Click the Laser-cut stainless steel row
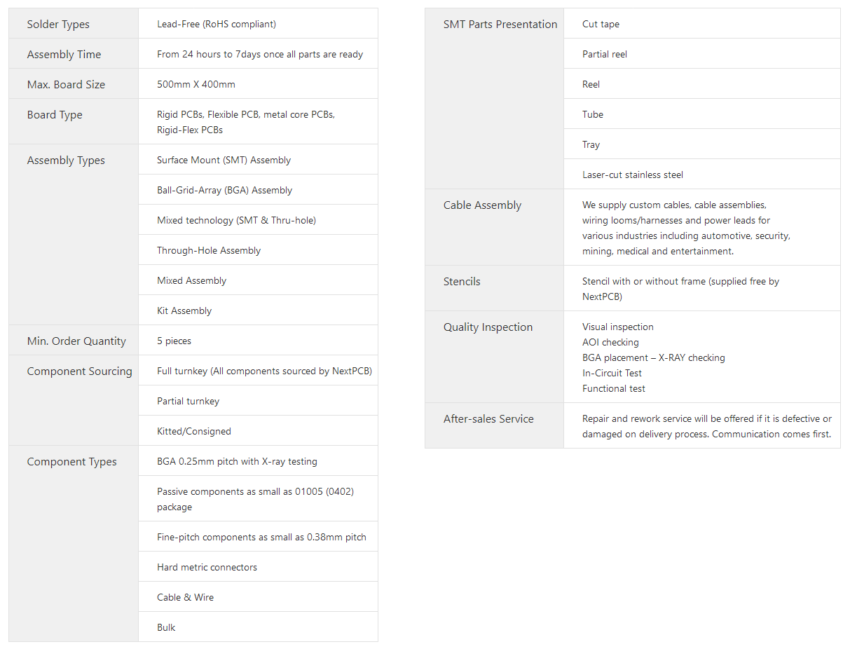This screenshot has height=649, width=850. point(633,174)
